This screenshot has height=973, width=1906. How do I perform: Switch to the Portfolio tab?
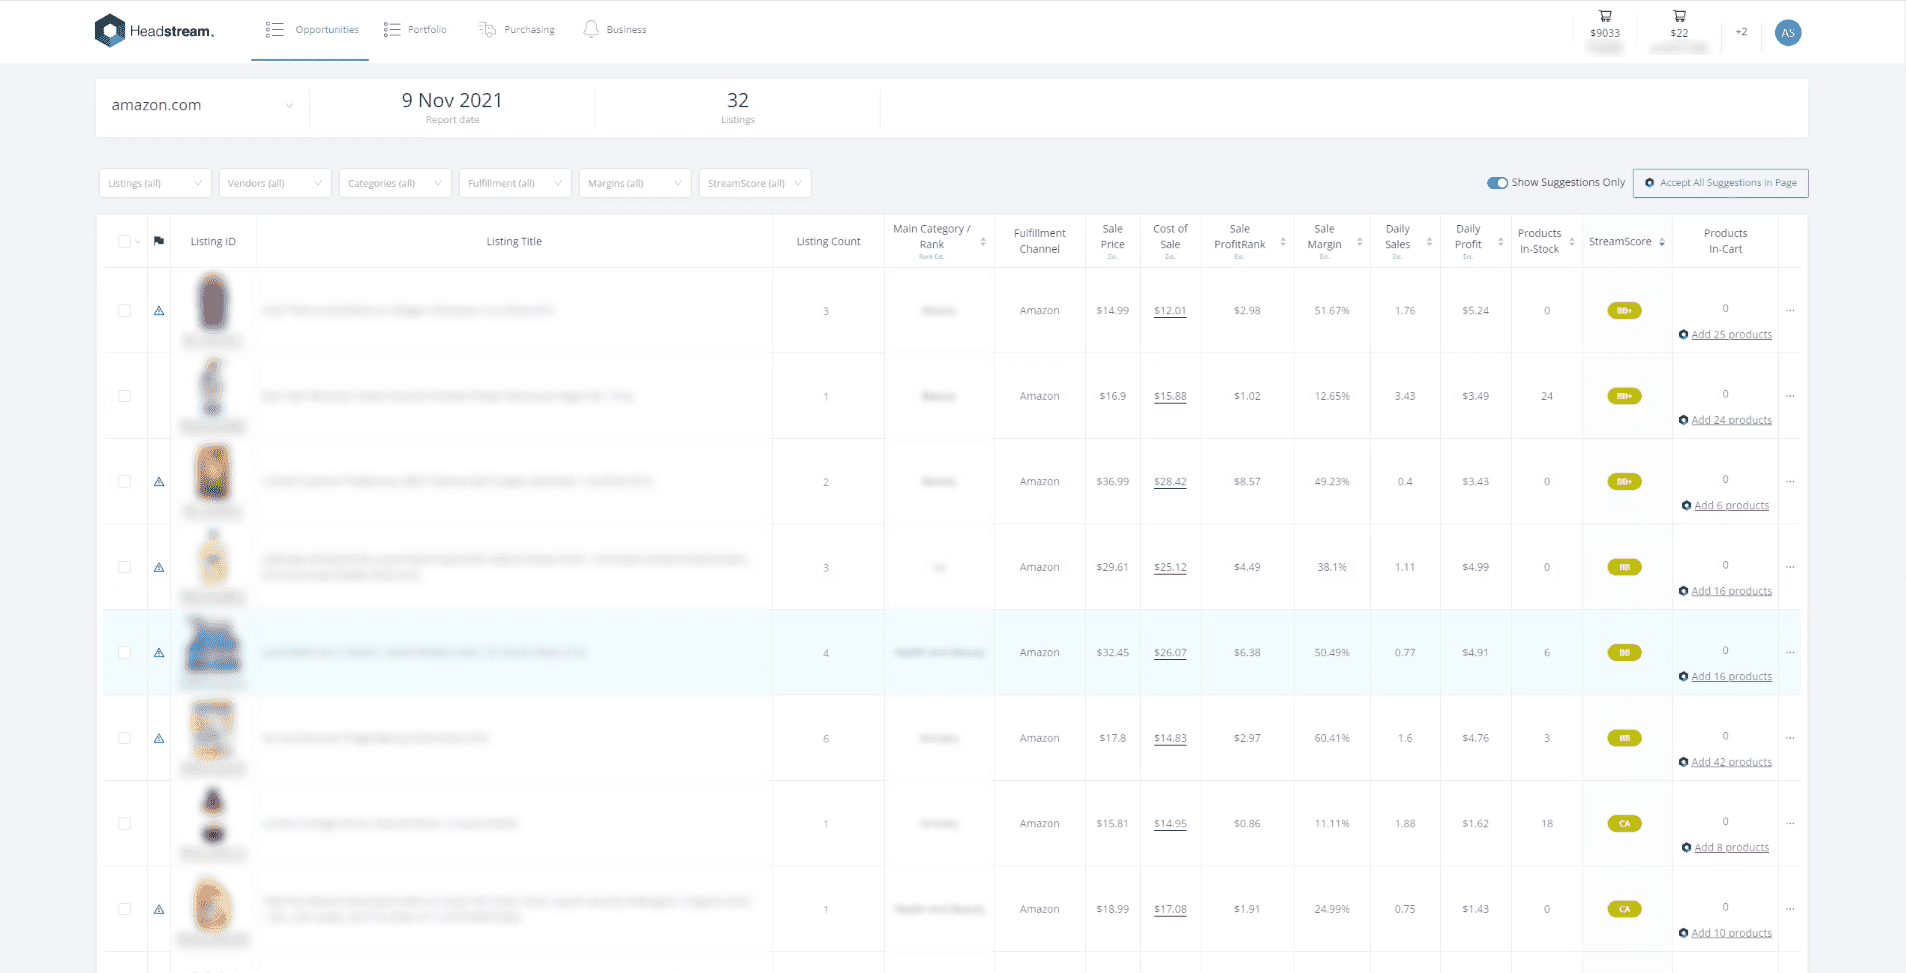(x=416, y=30)
